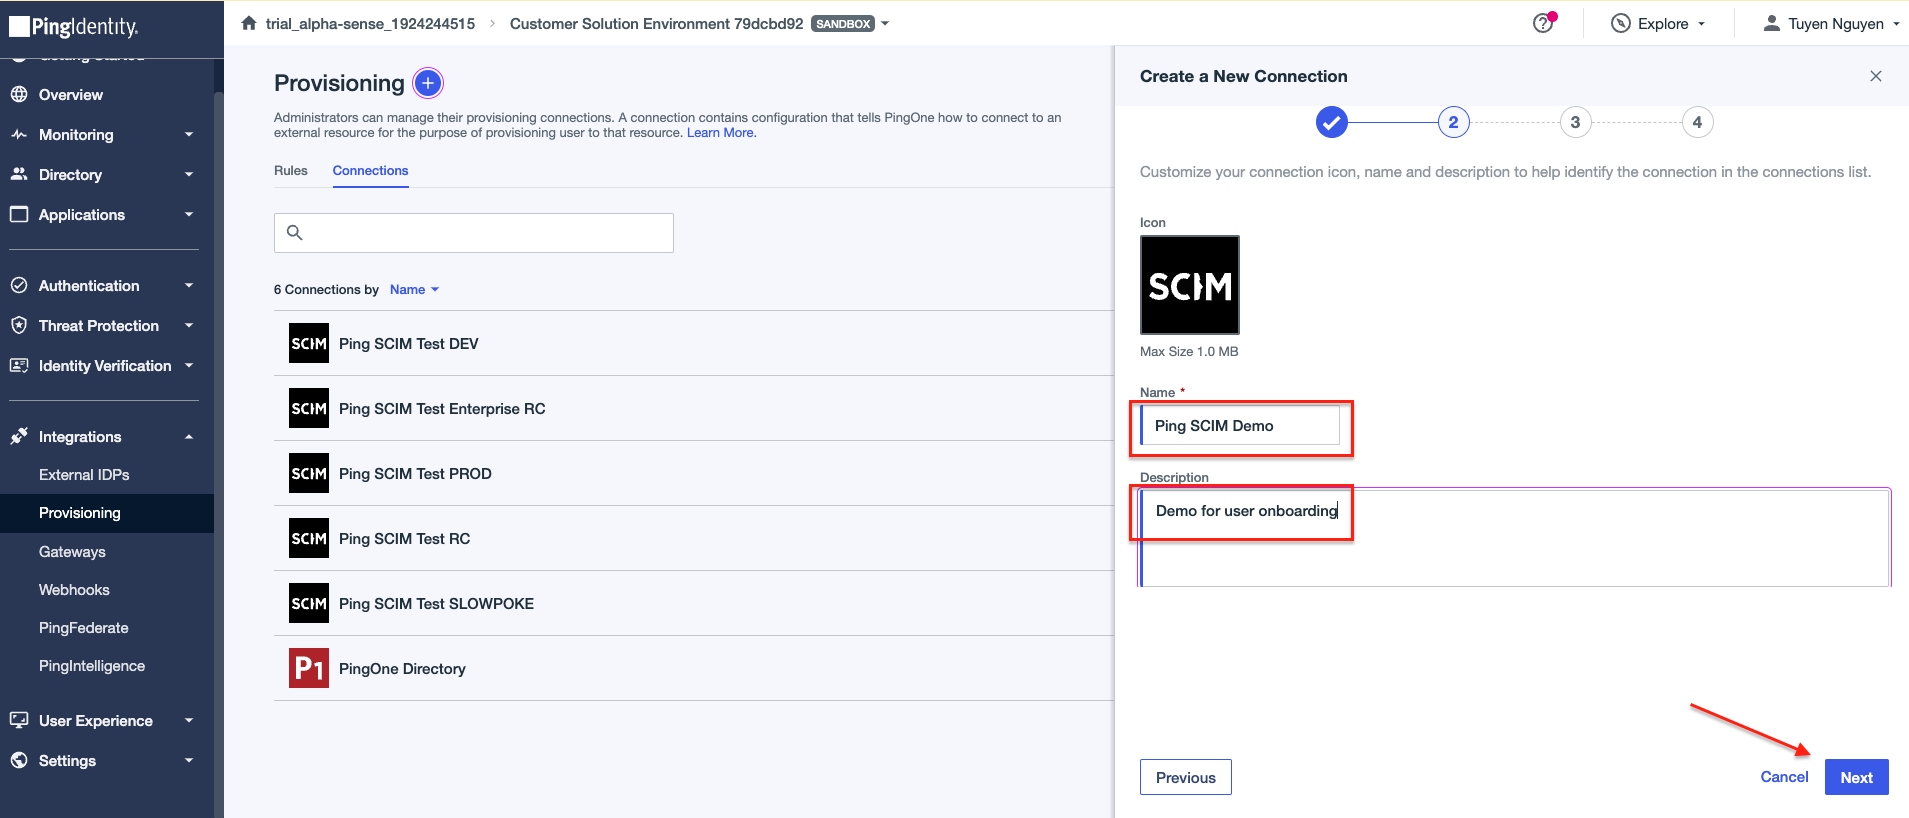Expand the Identity Verification menu arrow
This screenshot has width=1909, height=818.
[x=189, y=365]
